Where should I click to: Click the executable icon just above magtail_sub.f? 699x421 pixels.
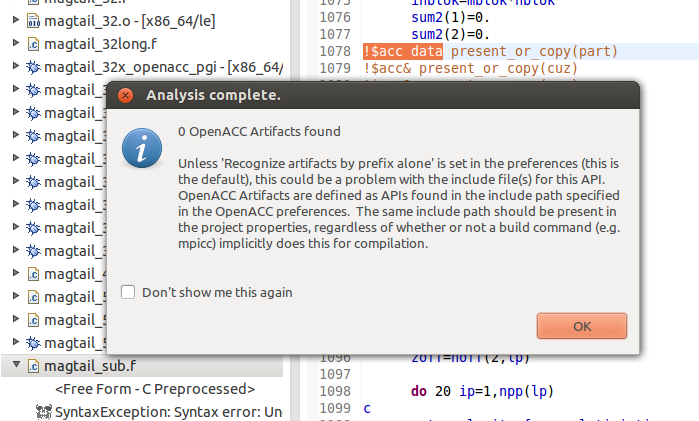coord(33,343)
